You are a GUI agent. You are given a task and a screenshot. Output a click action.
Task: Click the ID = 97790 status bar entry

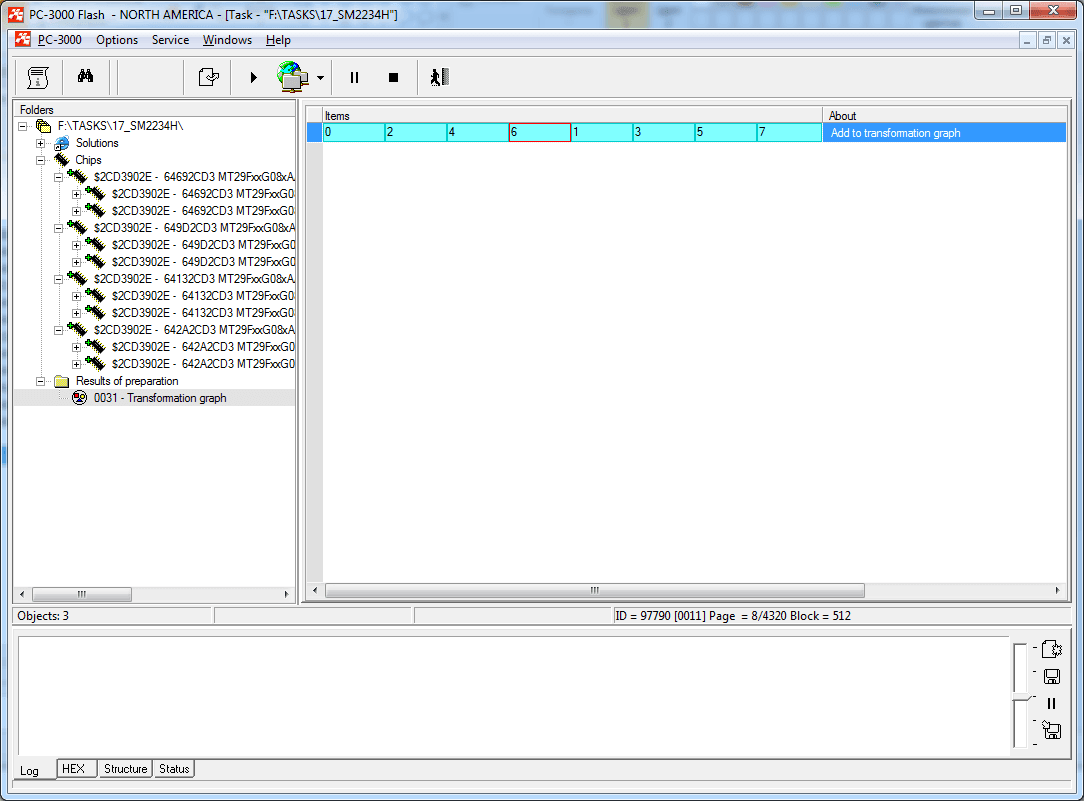733,616
